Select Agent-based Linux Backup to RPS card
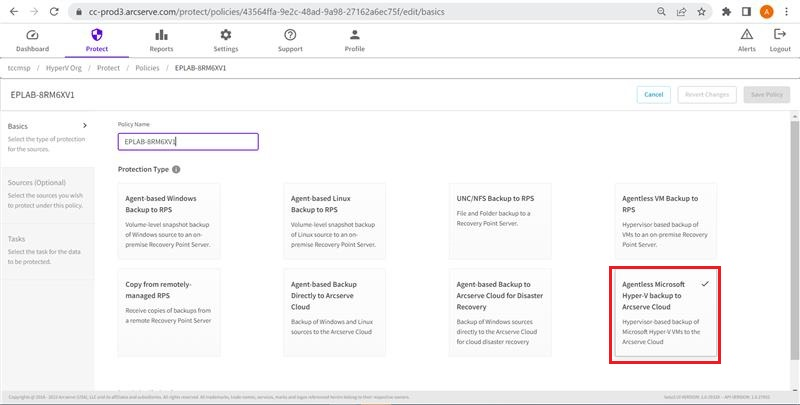800x405 pixels. pos(335,221)
